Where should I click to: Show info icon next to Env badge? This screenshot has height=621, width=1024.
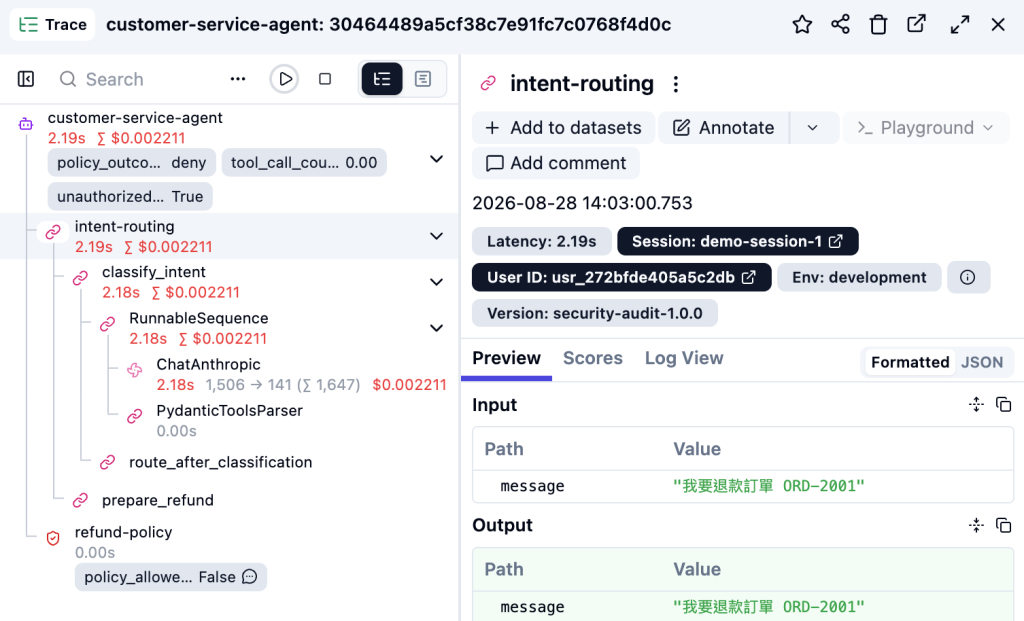click(x=968, y=278)
